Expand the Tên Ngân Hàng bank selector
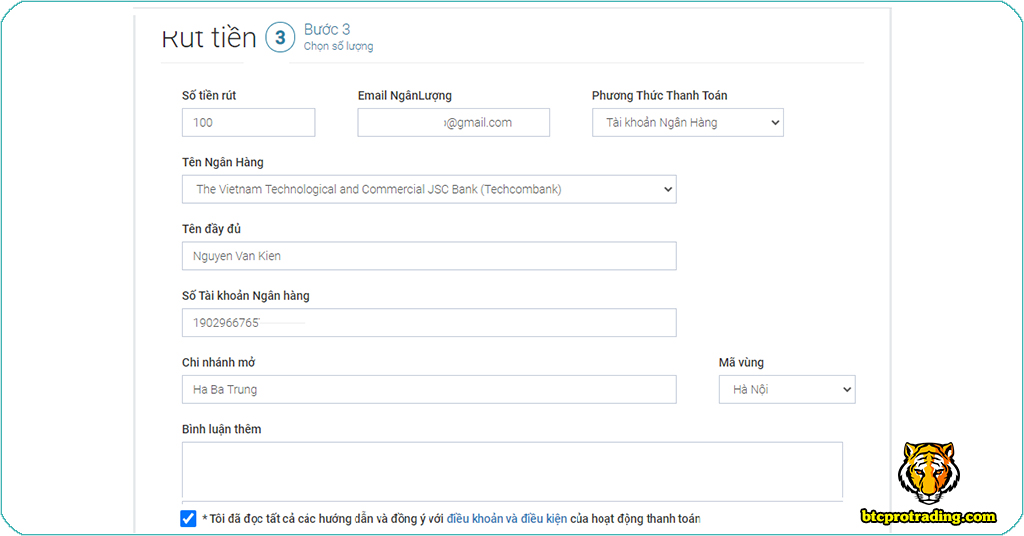 coord(428,189)
